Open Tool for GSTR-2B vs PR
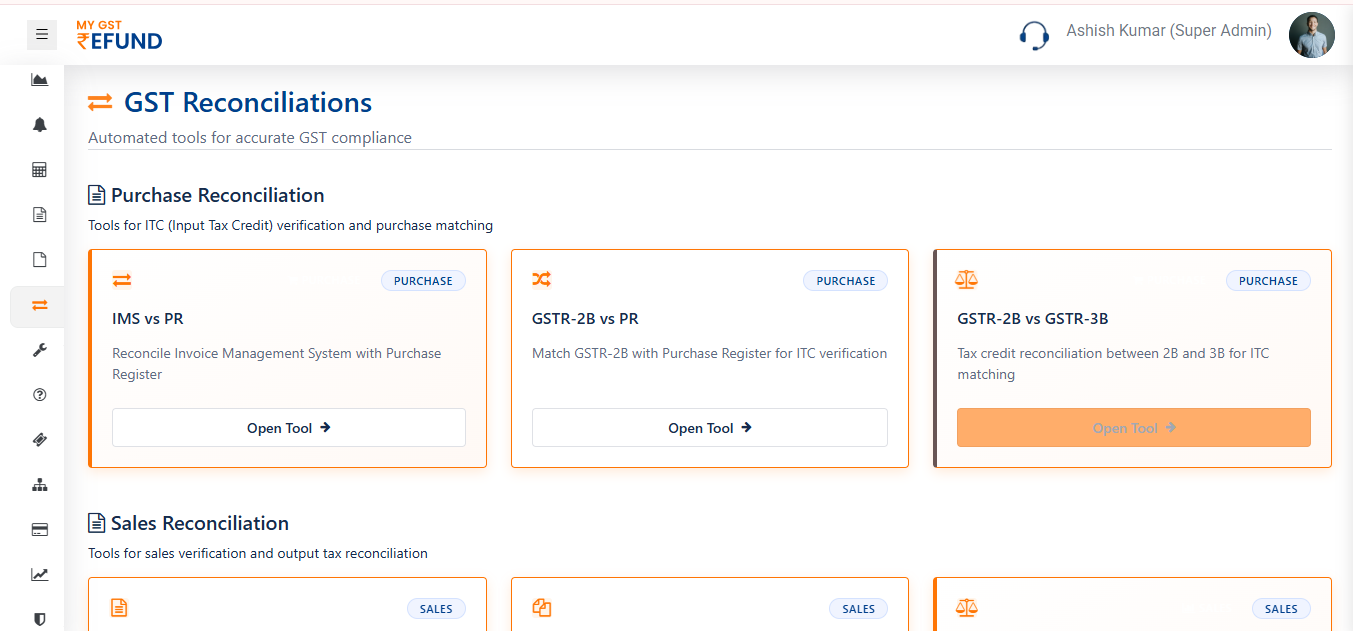 [x=710, y=428]
